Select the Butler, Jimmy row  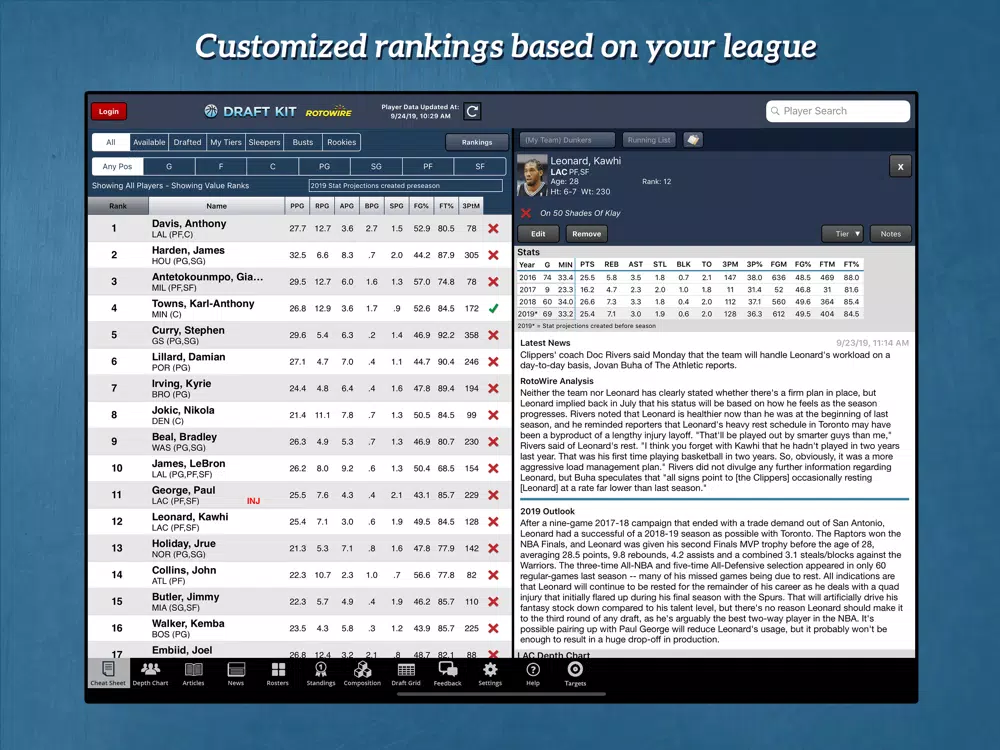(x=300, y=602)
